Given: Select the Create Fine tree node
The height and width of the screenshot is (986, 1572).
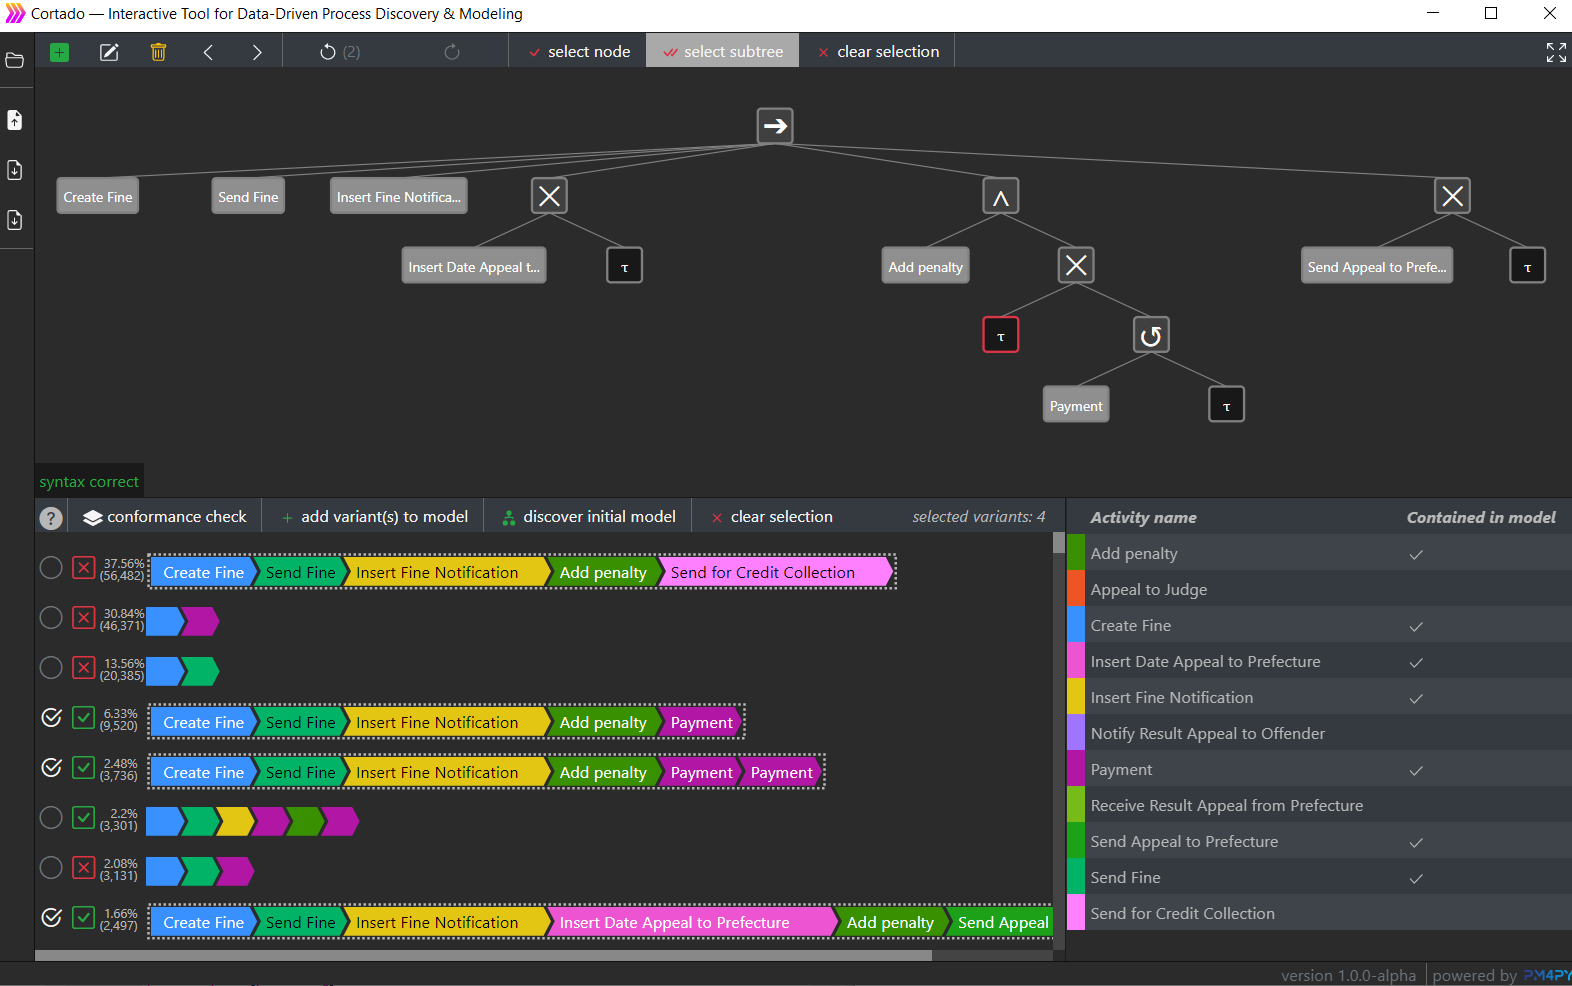Looking at the screenshot, I should pyautogui.click(x=97, y=196).
